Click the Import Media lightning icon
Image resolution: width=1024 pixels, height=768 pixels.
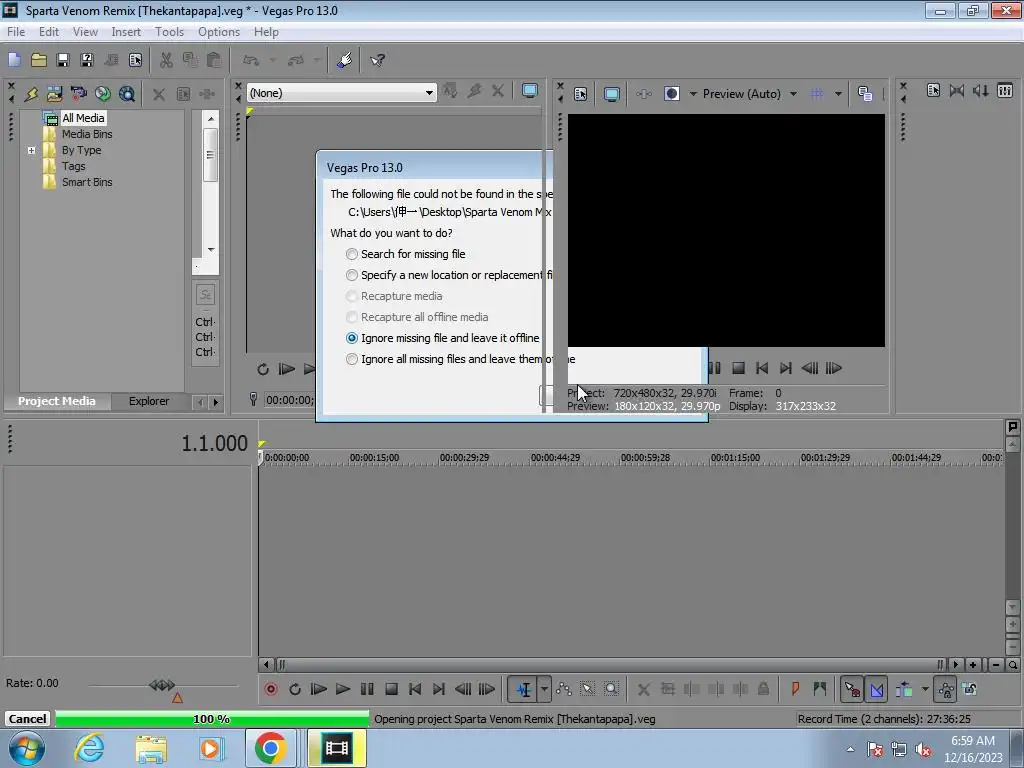[31, 94]
